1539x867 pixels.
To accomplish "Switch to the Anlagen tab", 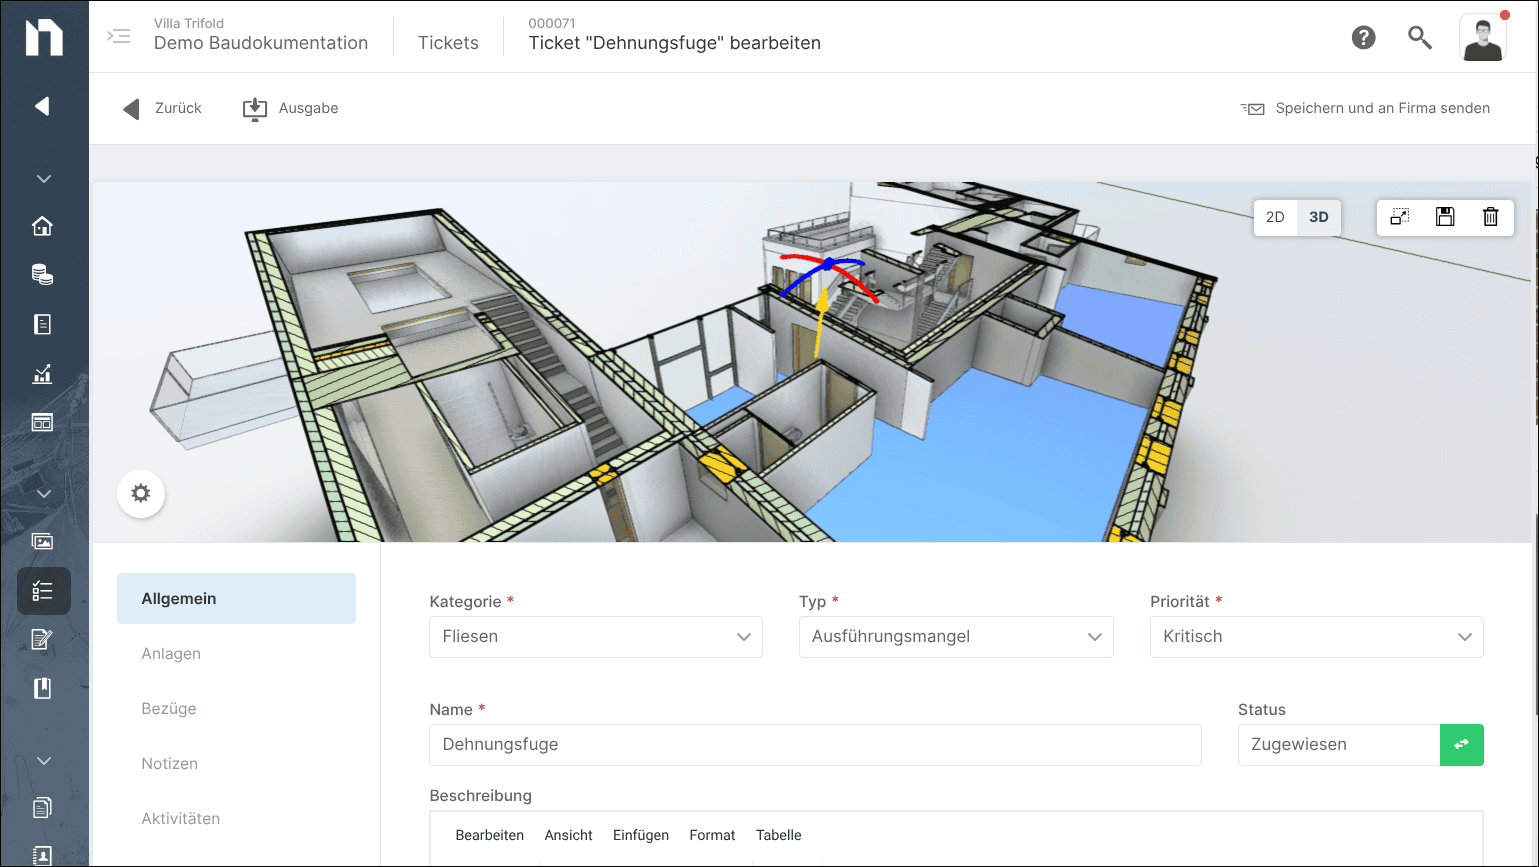I will coord(170,653).
